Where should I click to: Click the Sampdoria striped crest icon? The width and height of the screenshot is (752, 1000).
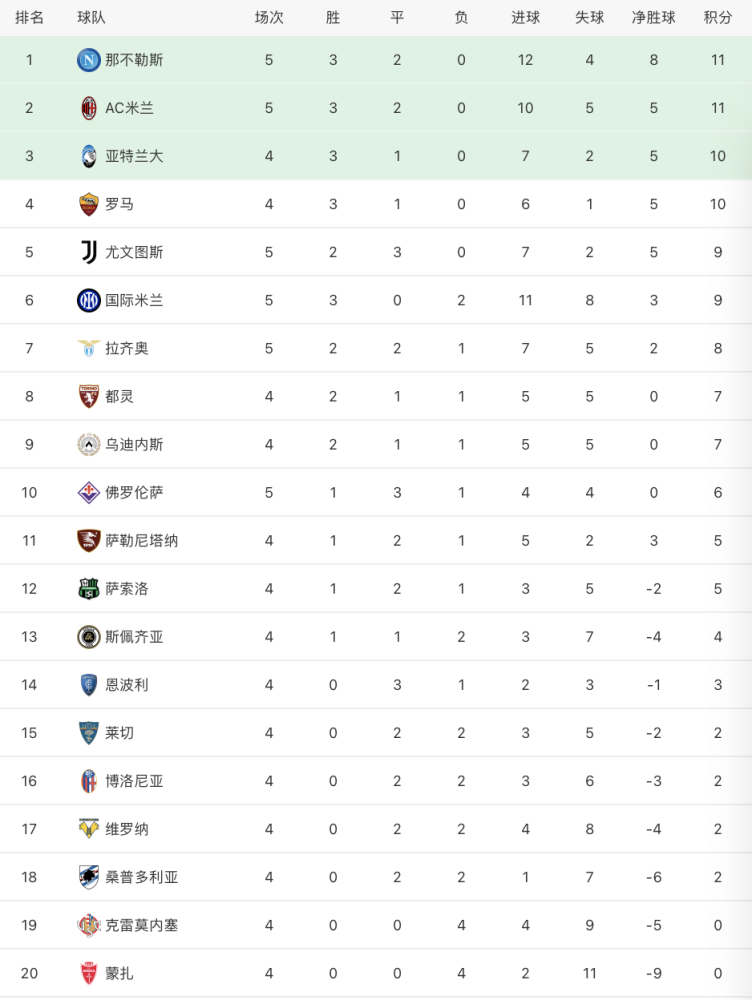pyautogui.click(x=89, y=877)
